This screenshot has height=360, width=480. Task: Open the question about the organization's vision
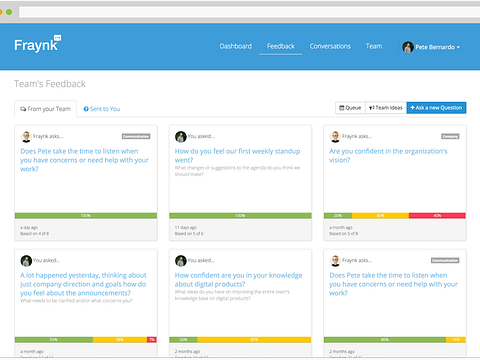click(x=388, y=155)
